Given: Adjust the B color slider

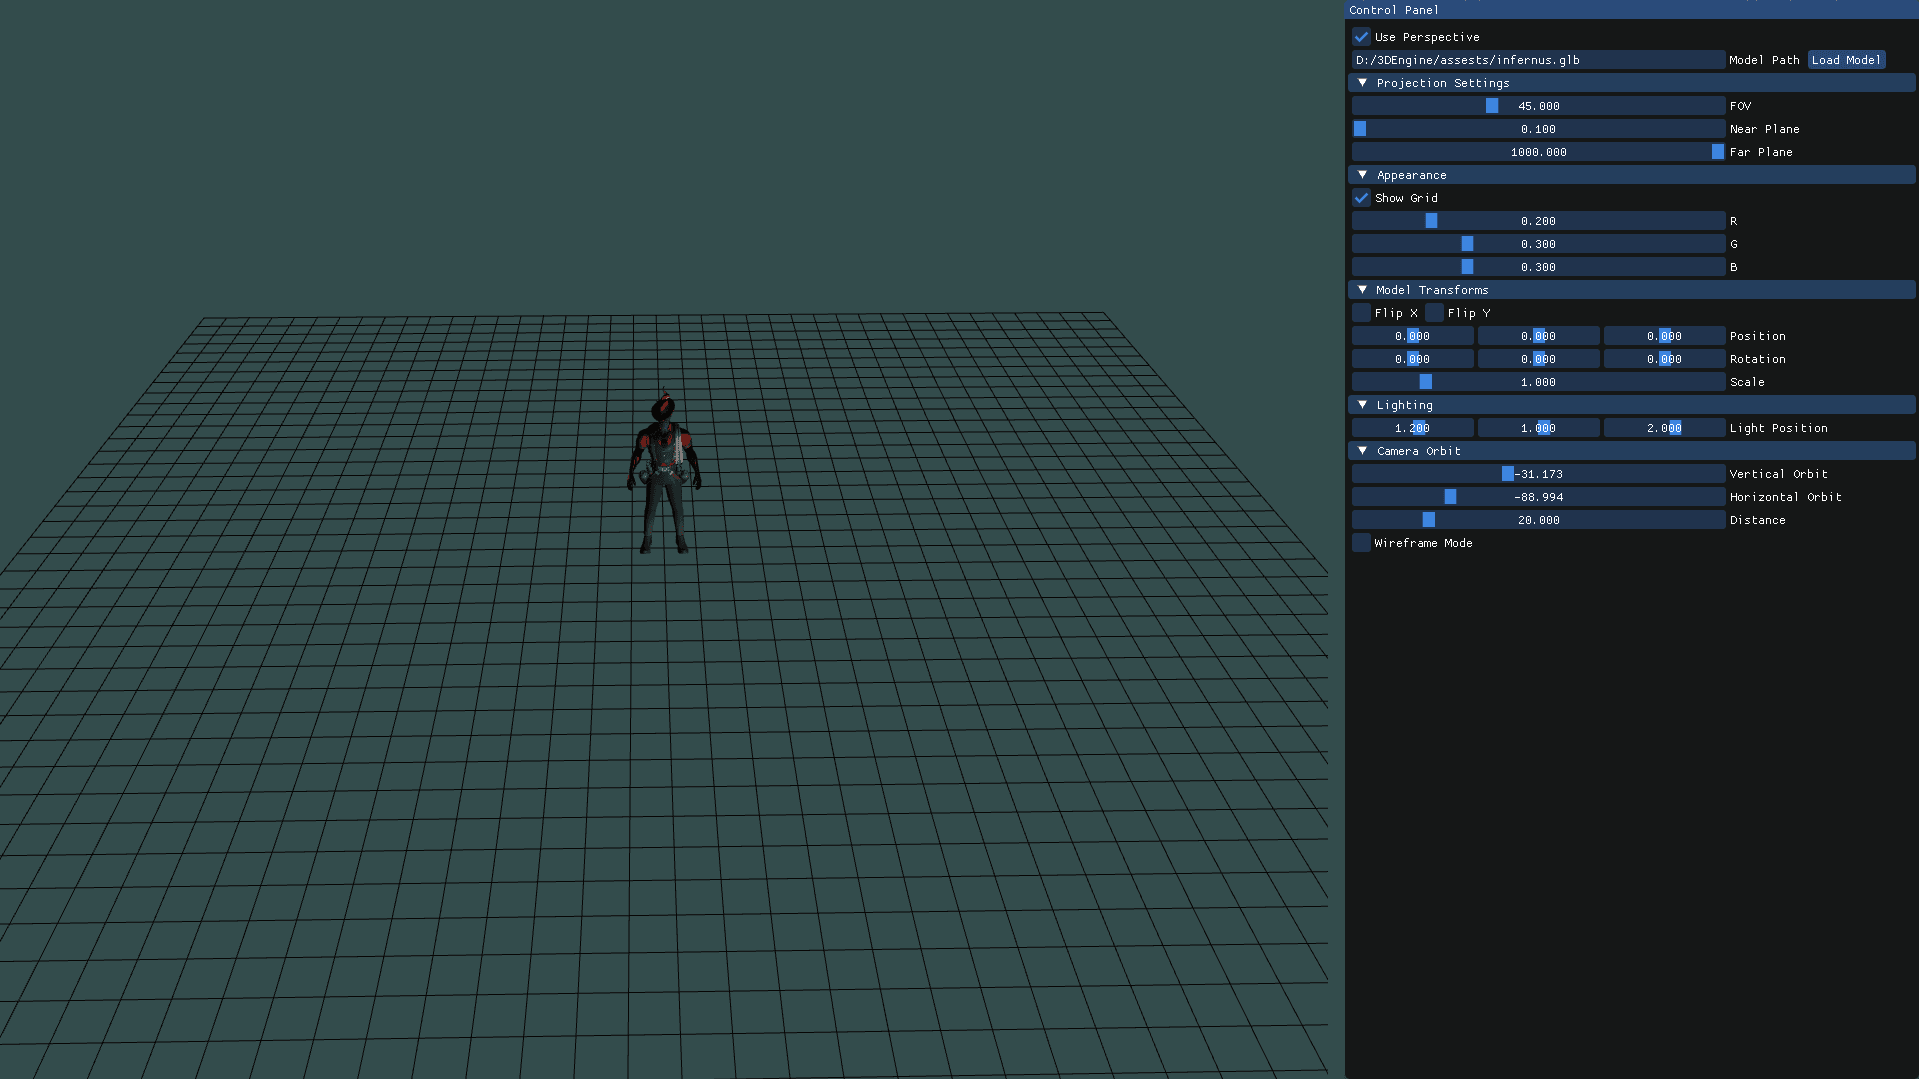Looking at the screenshot, I should tap(1538, 267).
